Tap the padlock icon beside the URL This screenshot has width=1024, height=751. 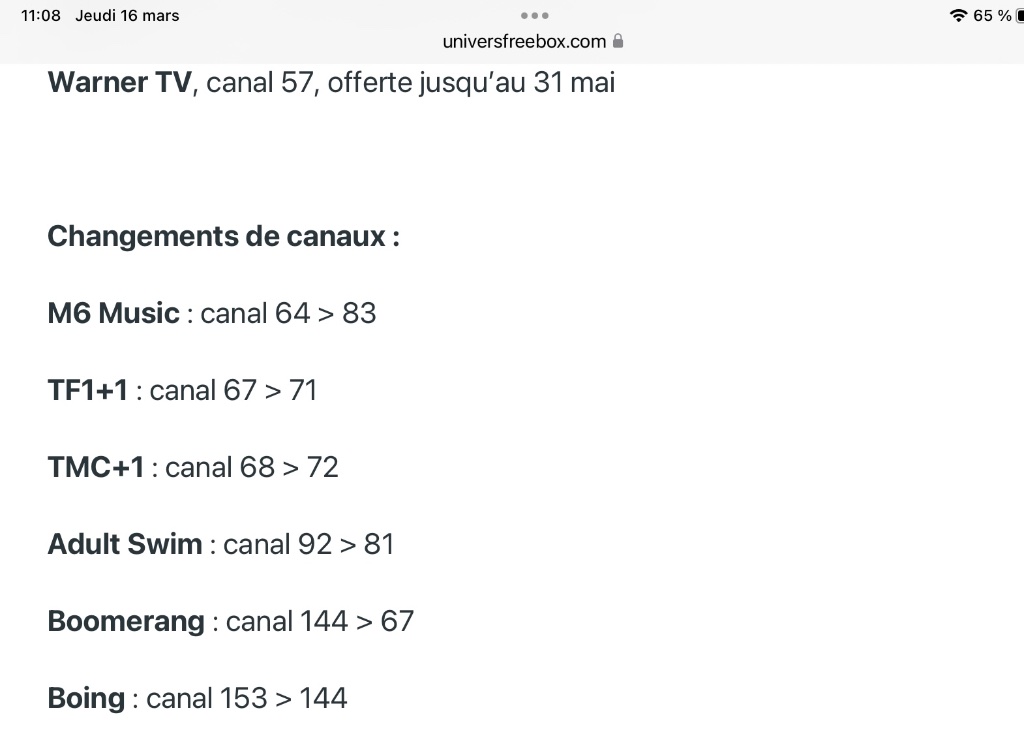coord(618,41)
